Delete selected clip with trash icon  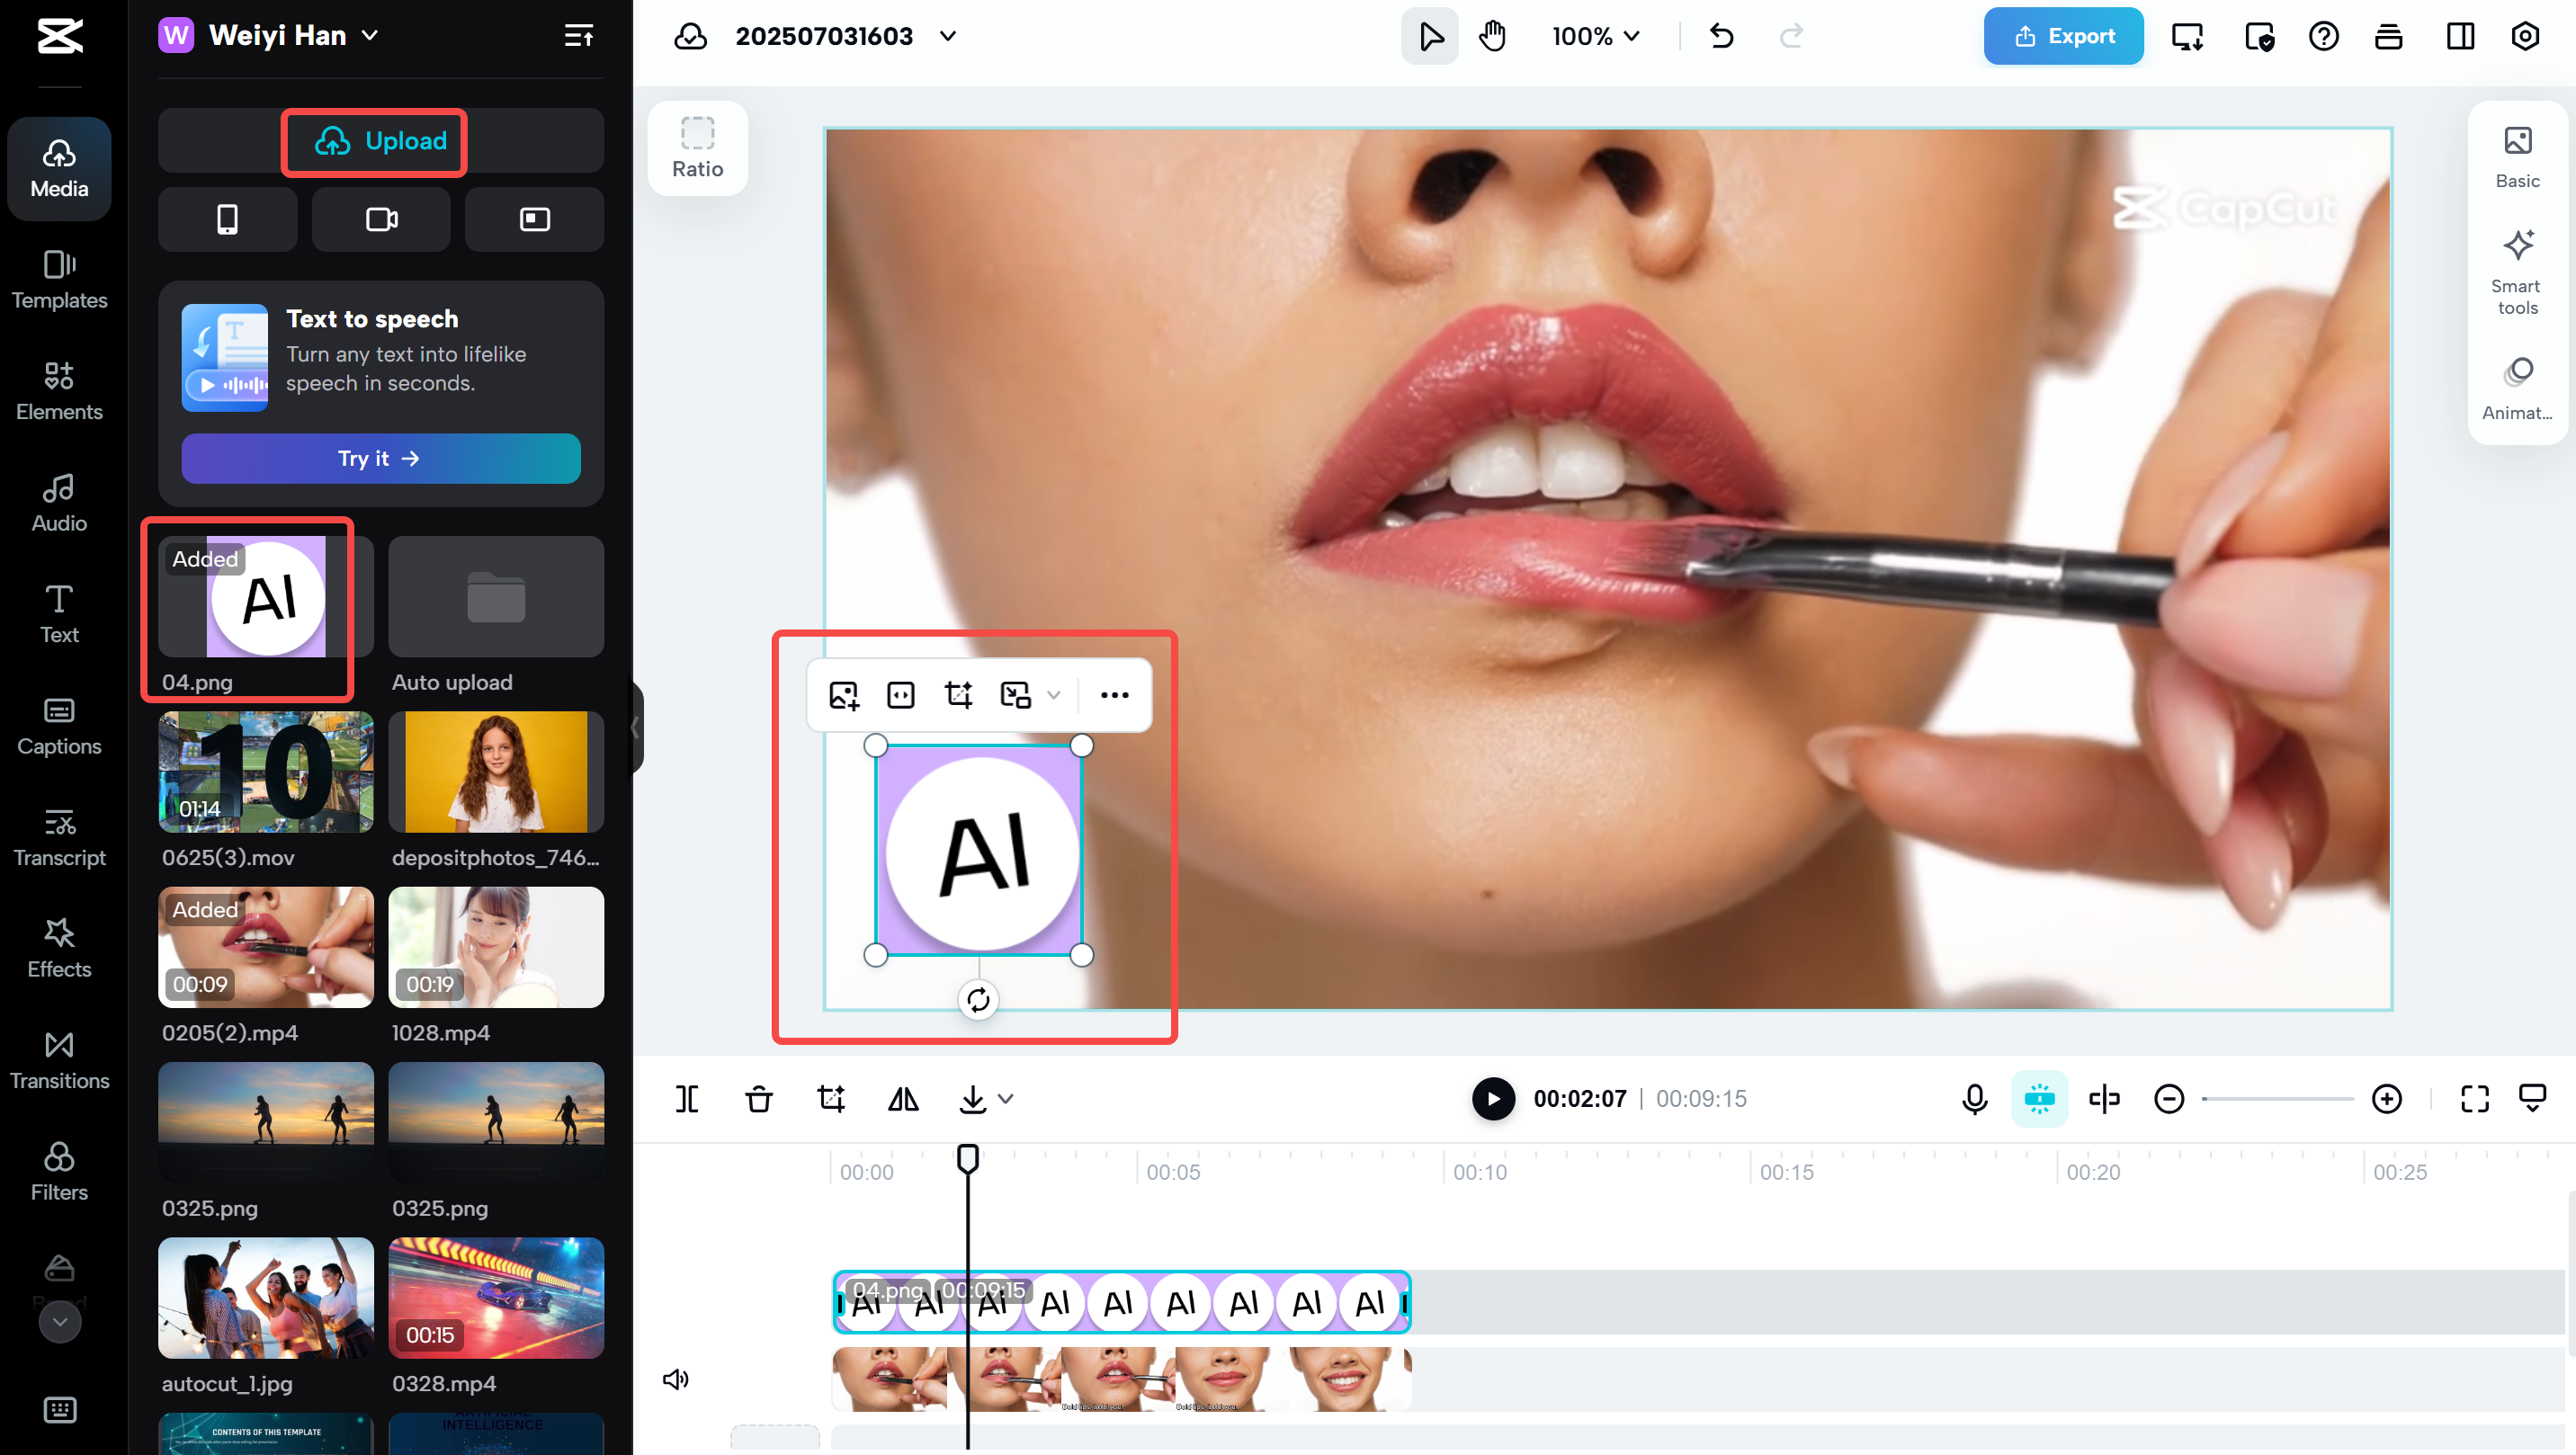759,1099
